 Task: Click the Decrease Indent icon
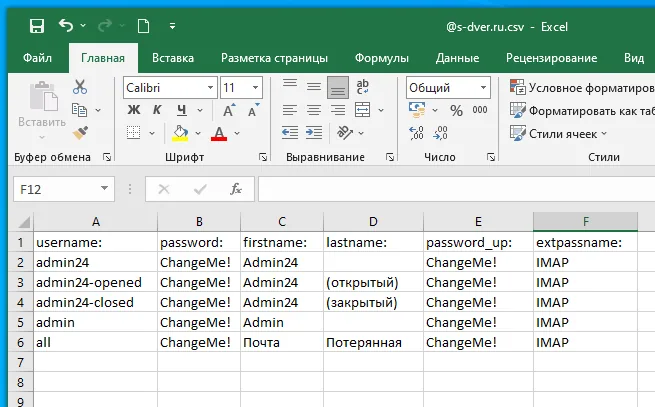289,133
